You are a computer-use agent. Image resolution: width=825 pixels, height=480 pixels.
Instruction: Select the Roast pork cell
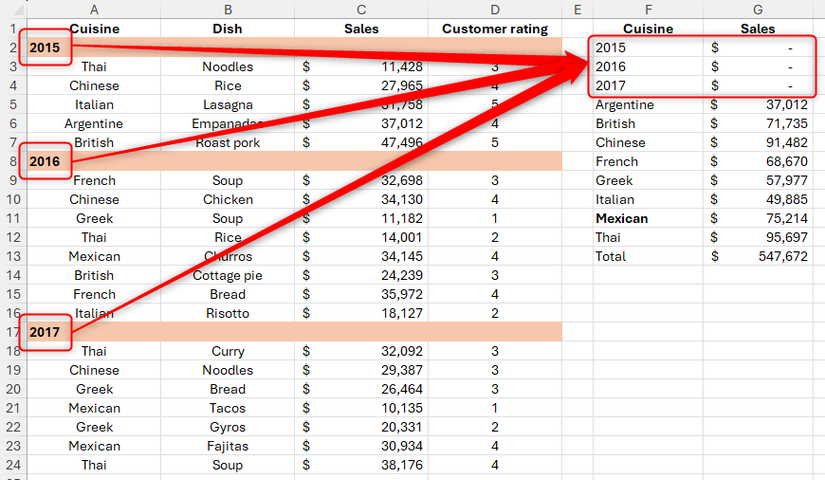(x=227, y=143)
